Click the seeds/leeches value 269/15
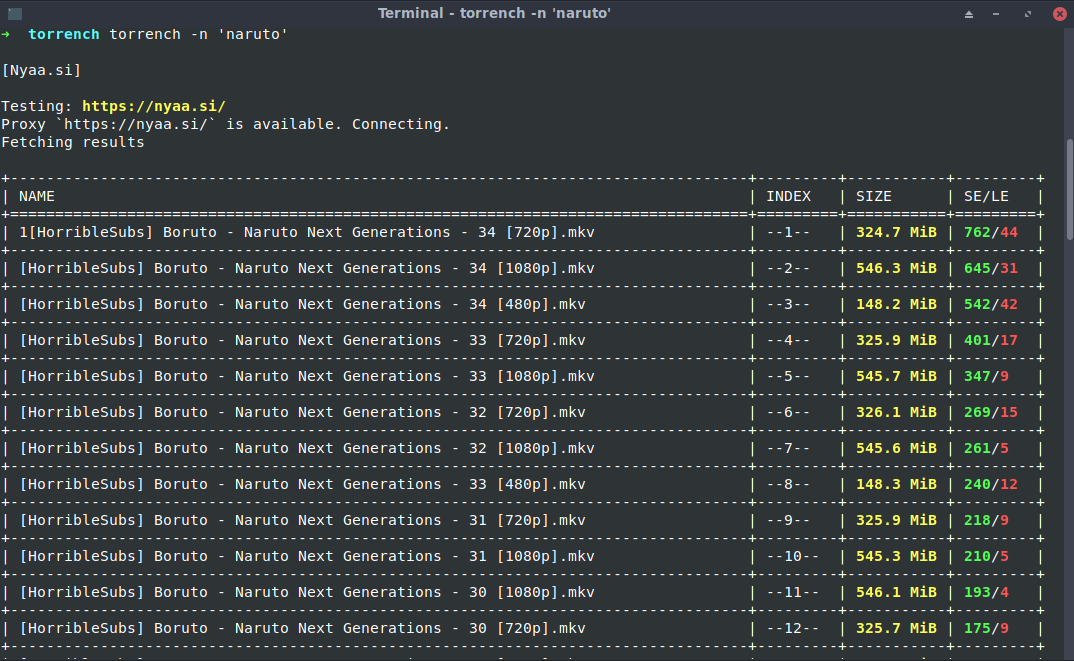This screenshot has width=1074, height=661. tap(990, 412)
